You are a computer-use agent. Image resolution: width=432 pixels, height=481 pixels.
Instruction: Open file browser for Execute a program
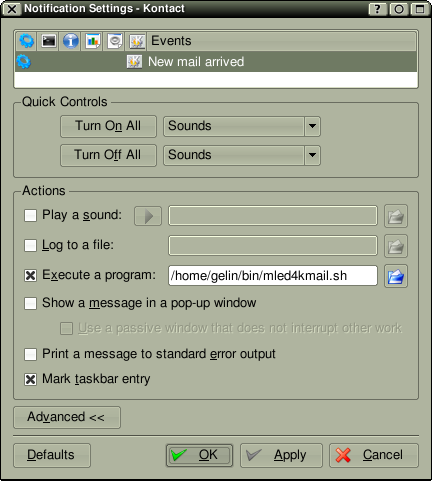[396, 276]
